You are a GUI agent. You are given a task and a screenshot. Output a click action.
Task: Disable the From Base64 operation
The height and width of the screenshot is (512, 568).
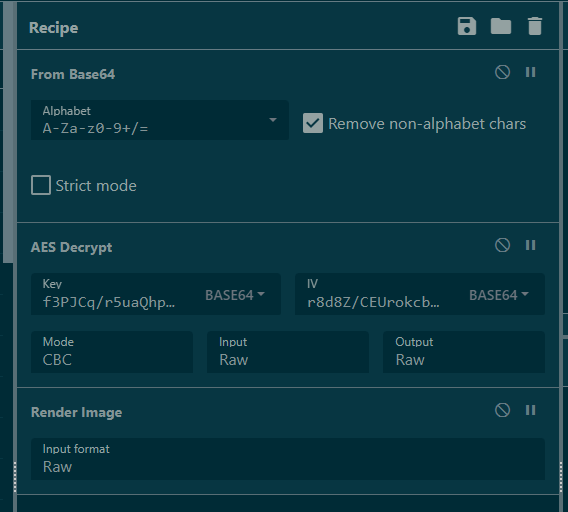pos(502,72)
